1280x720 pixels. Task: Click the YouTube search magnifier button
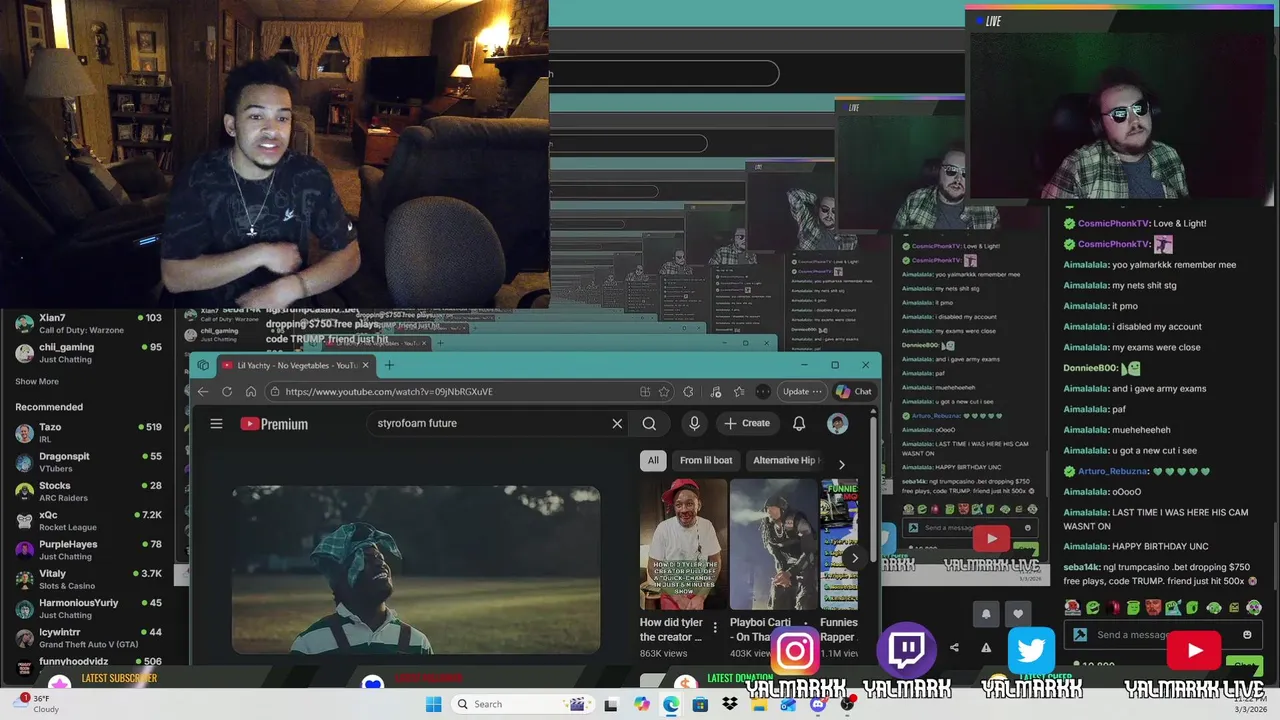pos(649,424)
